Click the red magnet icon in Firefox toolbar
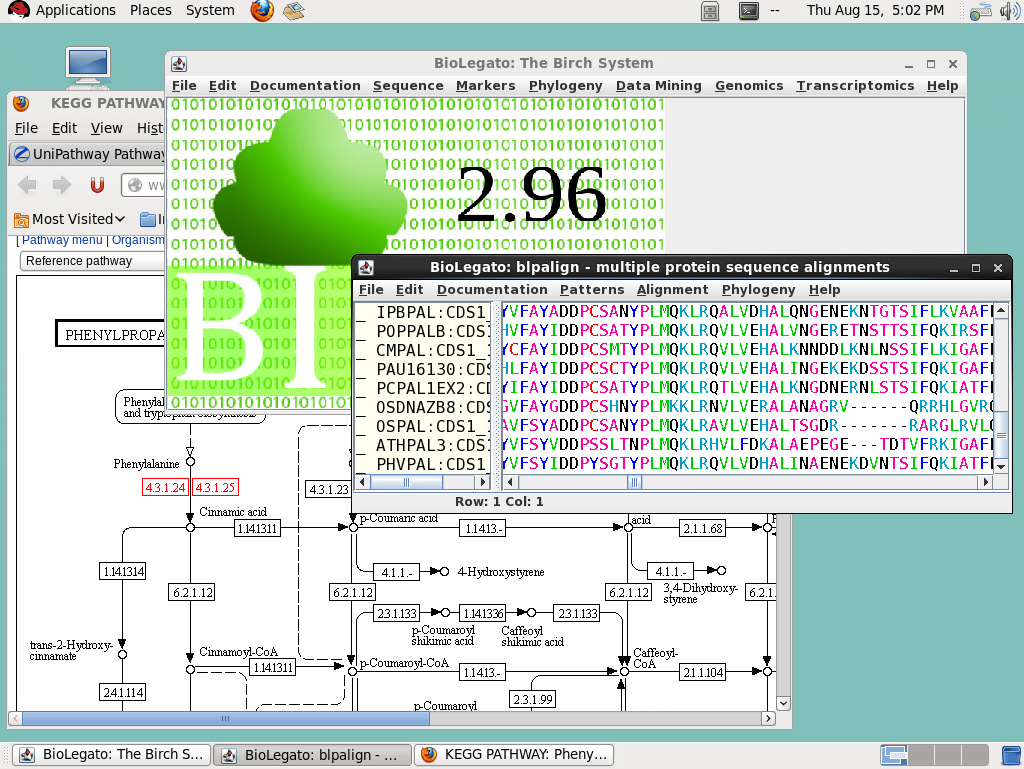The height and width of the screenshot is (769, 1024). click(97, 185)
